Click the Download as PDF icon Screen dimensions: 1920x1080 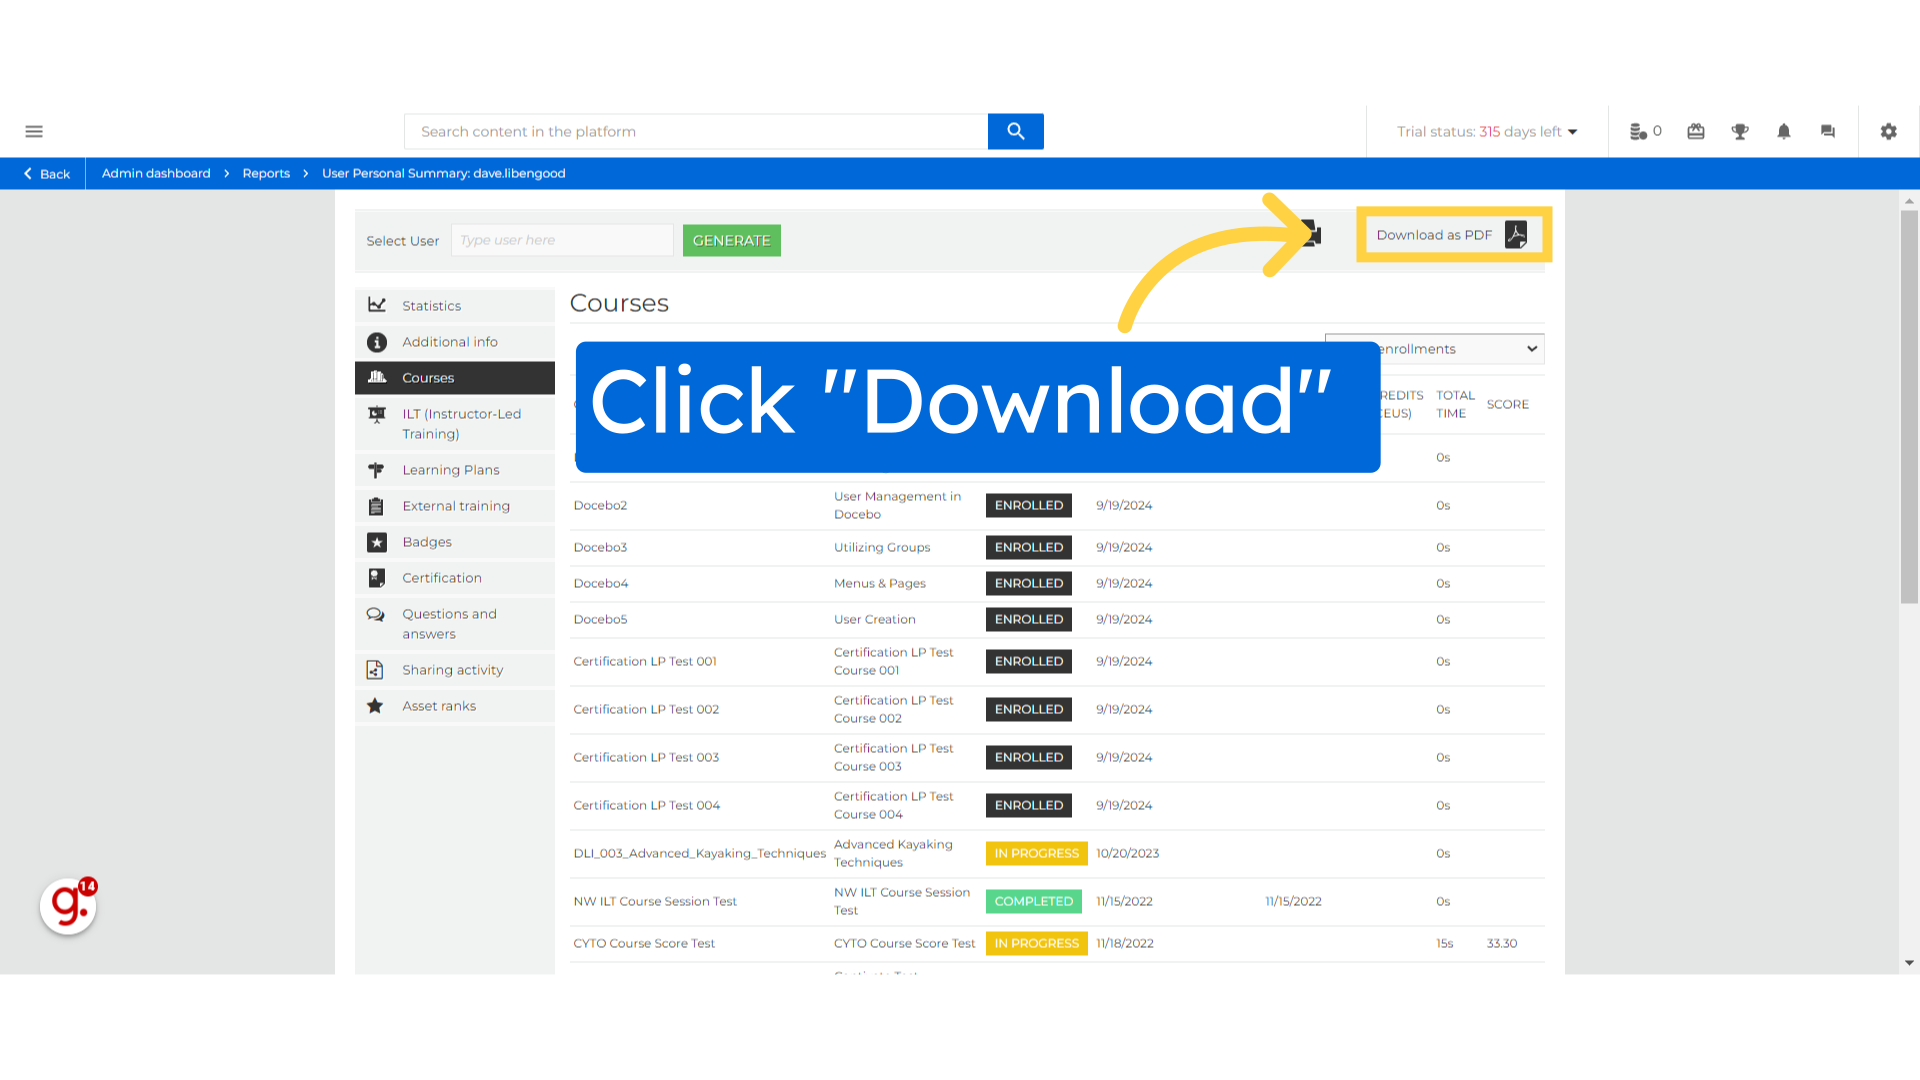pyautogui.click(x=1516, y=235)
